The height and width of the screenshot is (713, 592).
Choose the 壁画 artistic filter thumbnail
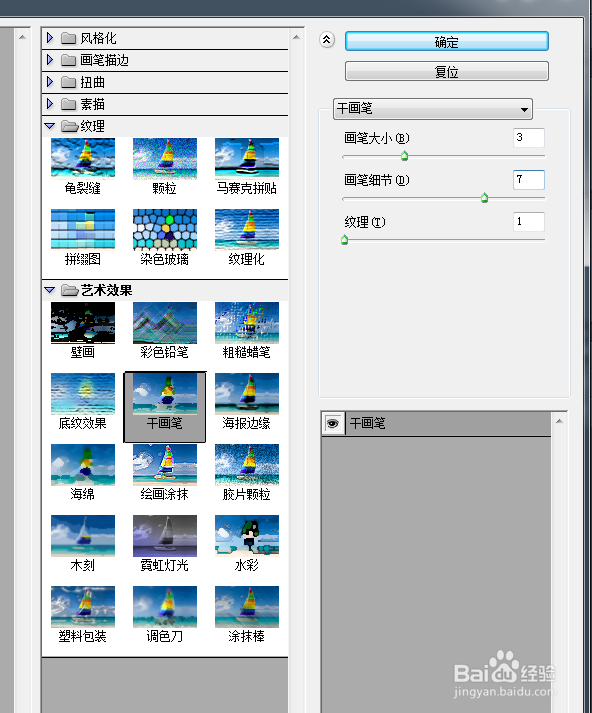click(x=83, y=322)
